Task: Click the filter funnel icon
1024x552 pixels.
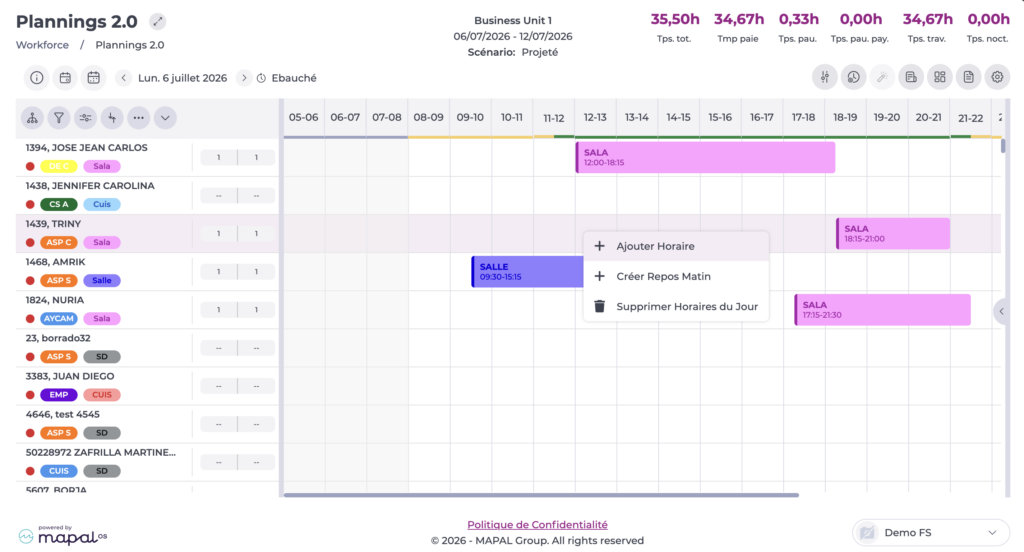Action: [59, 118]
